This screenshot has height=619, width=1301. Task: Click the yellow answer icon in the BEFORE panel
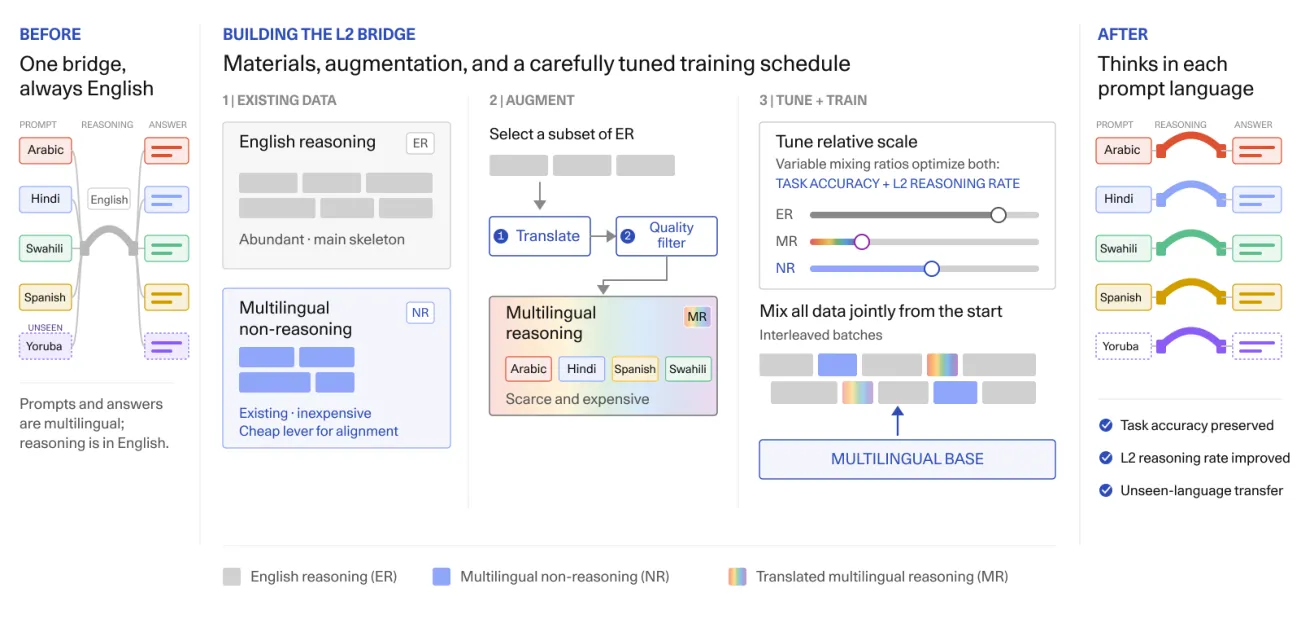click(167, 297)
